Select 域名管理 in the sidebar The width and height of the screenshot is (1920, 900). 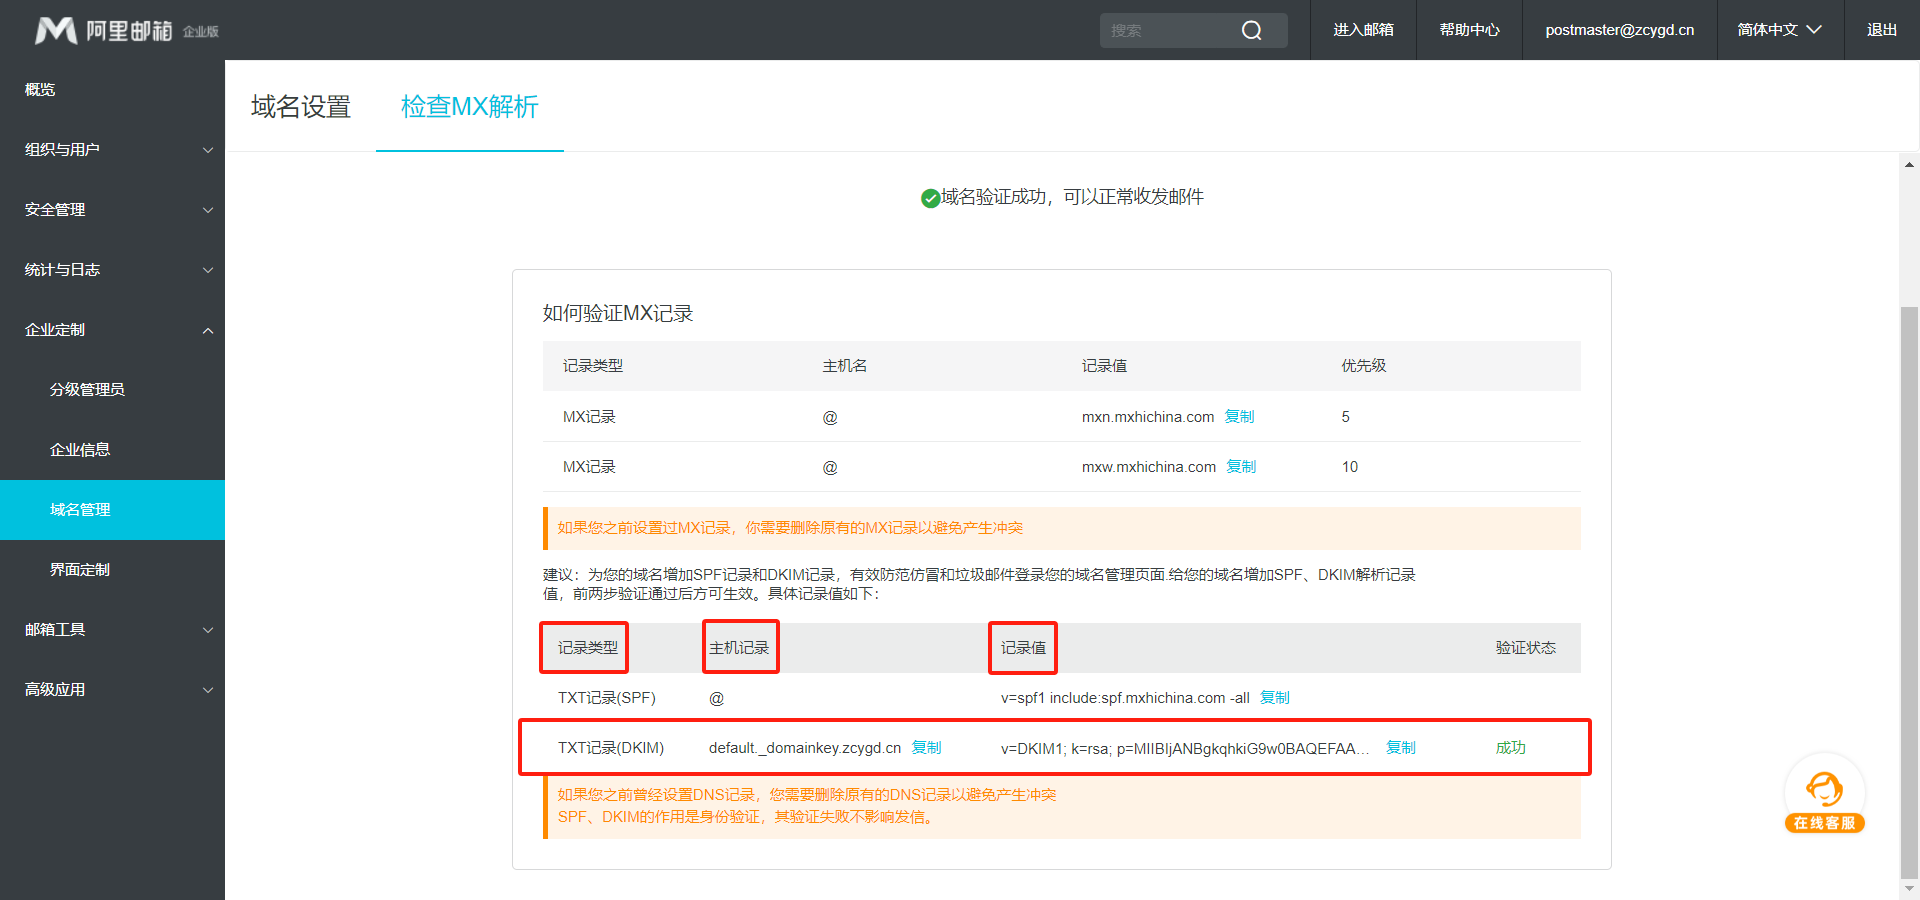click(112, 510)
